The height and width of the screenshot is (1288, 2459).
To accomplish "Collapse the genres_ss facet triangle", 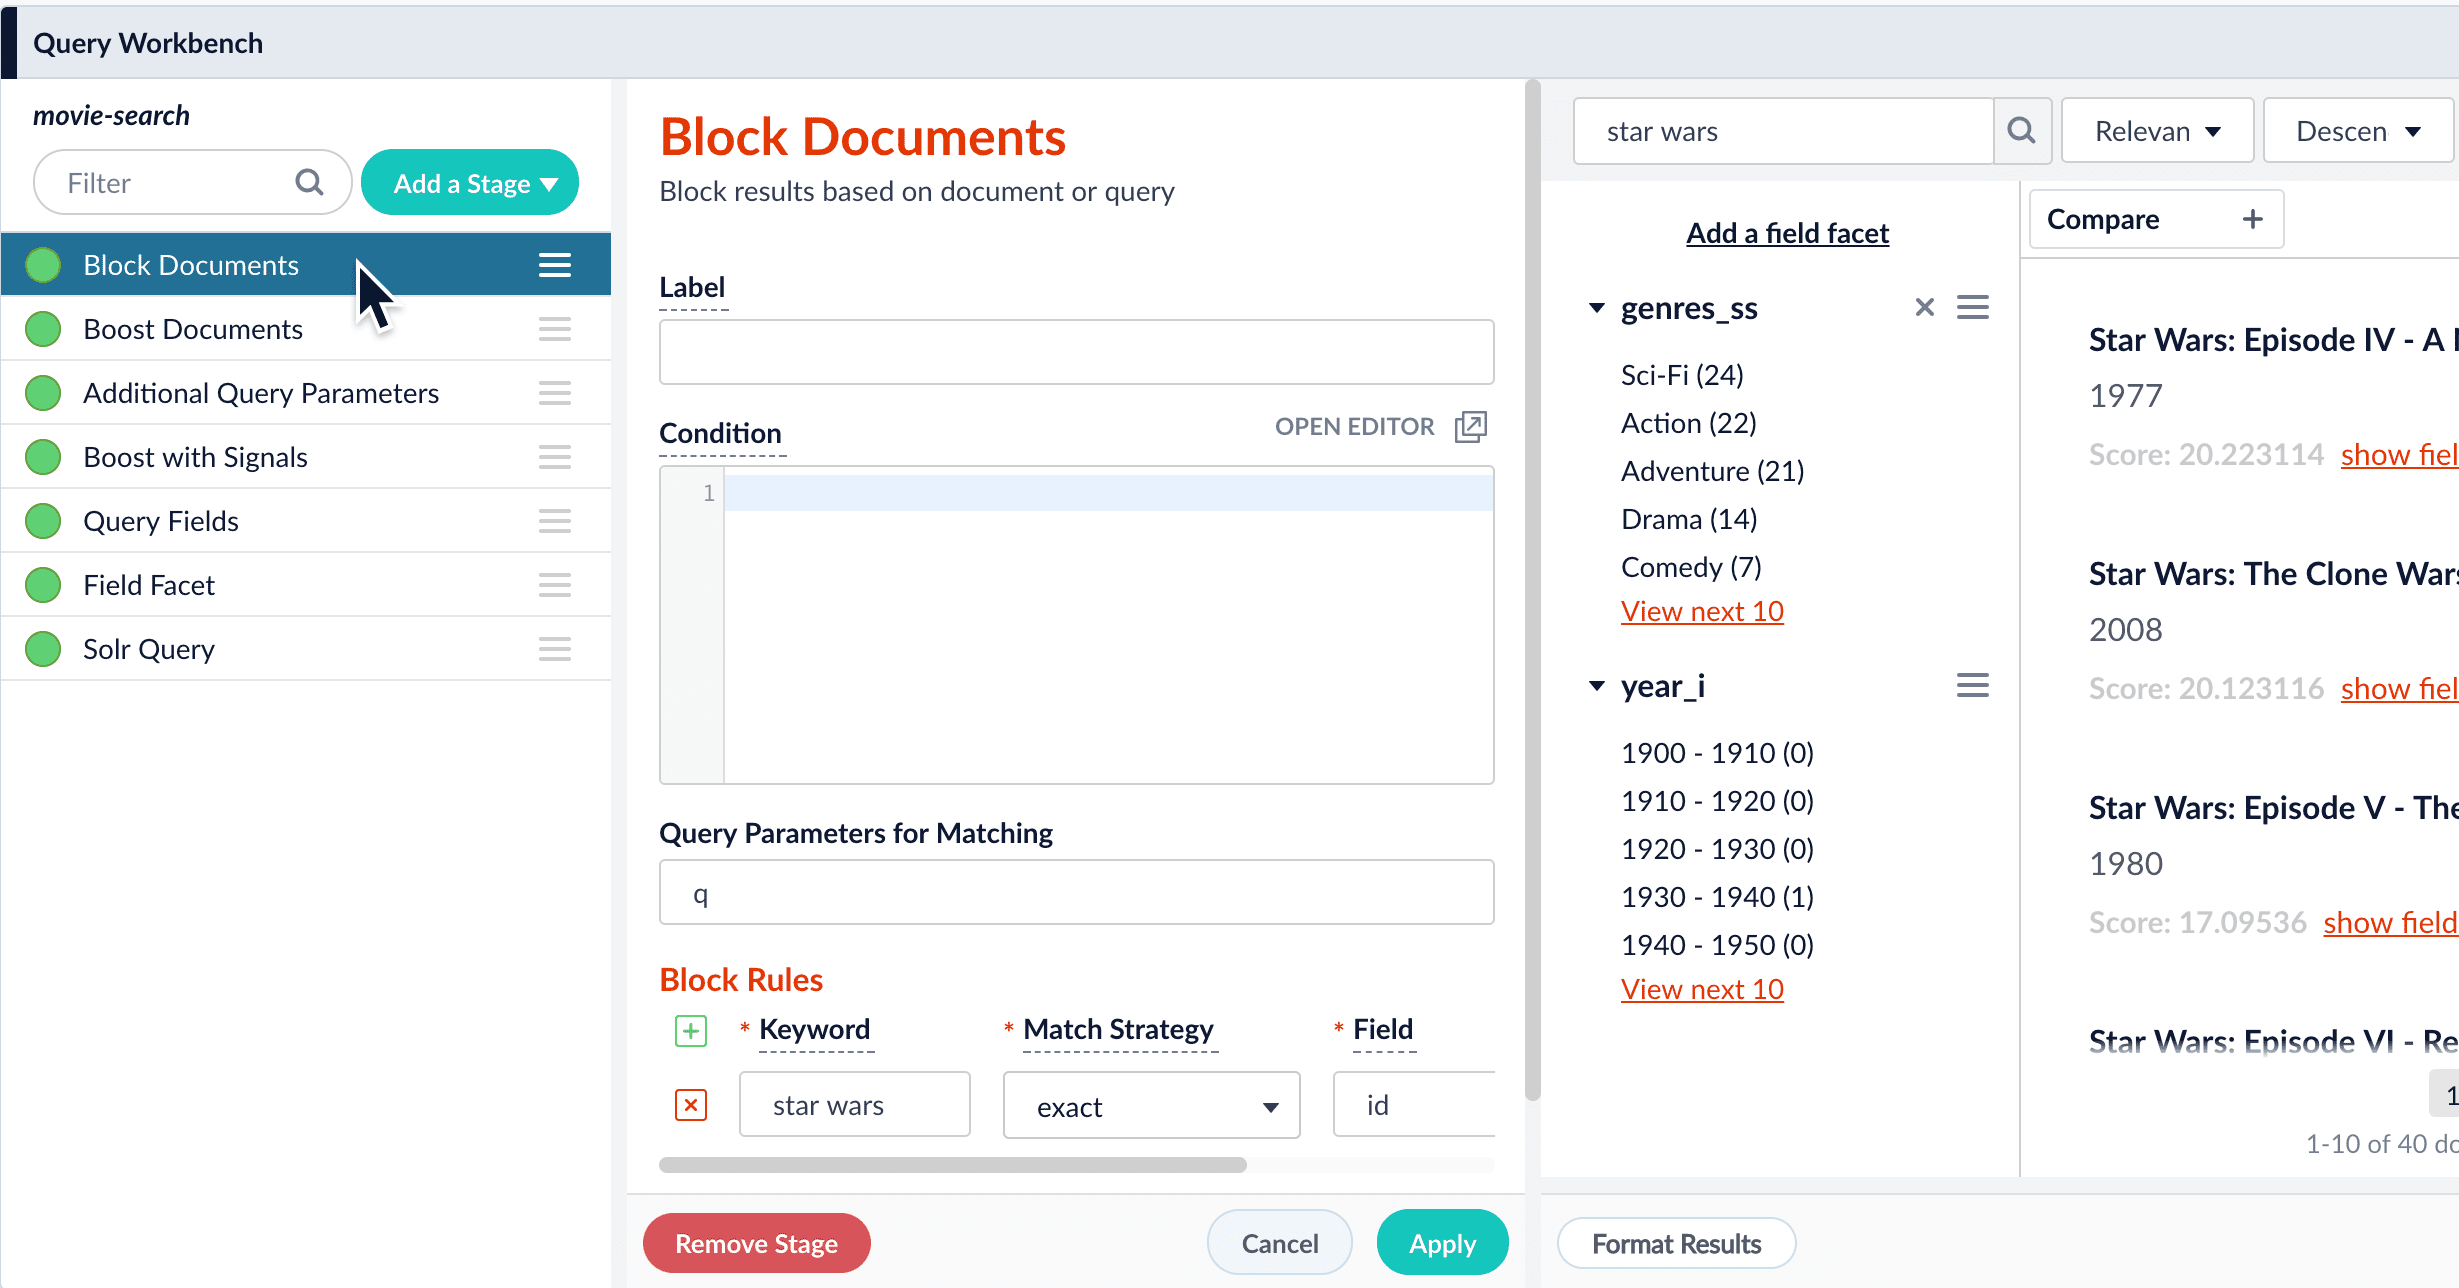I will click(1596, 308).
